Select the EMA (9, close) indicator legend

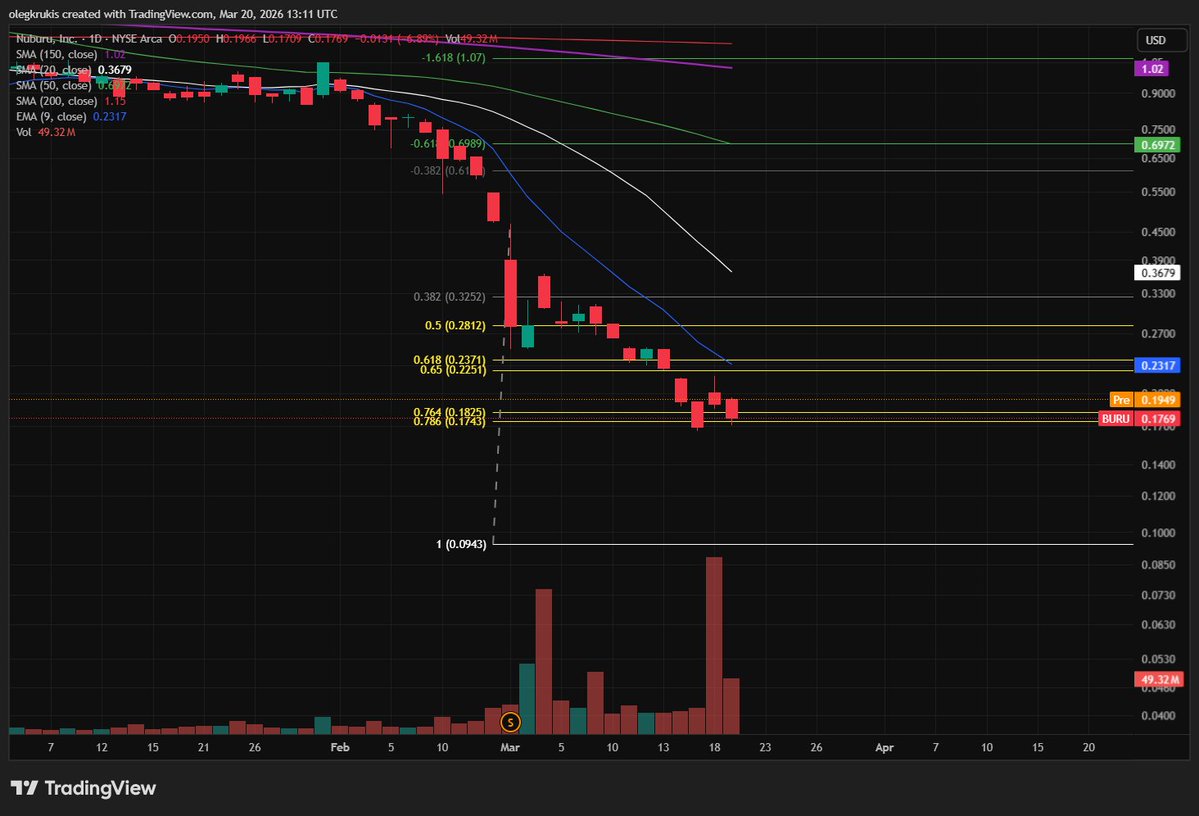(71, 116)
